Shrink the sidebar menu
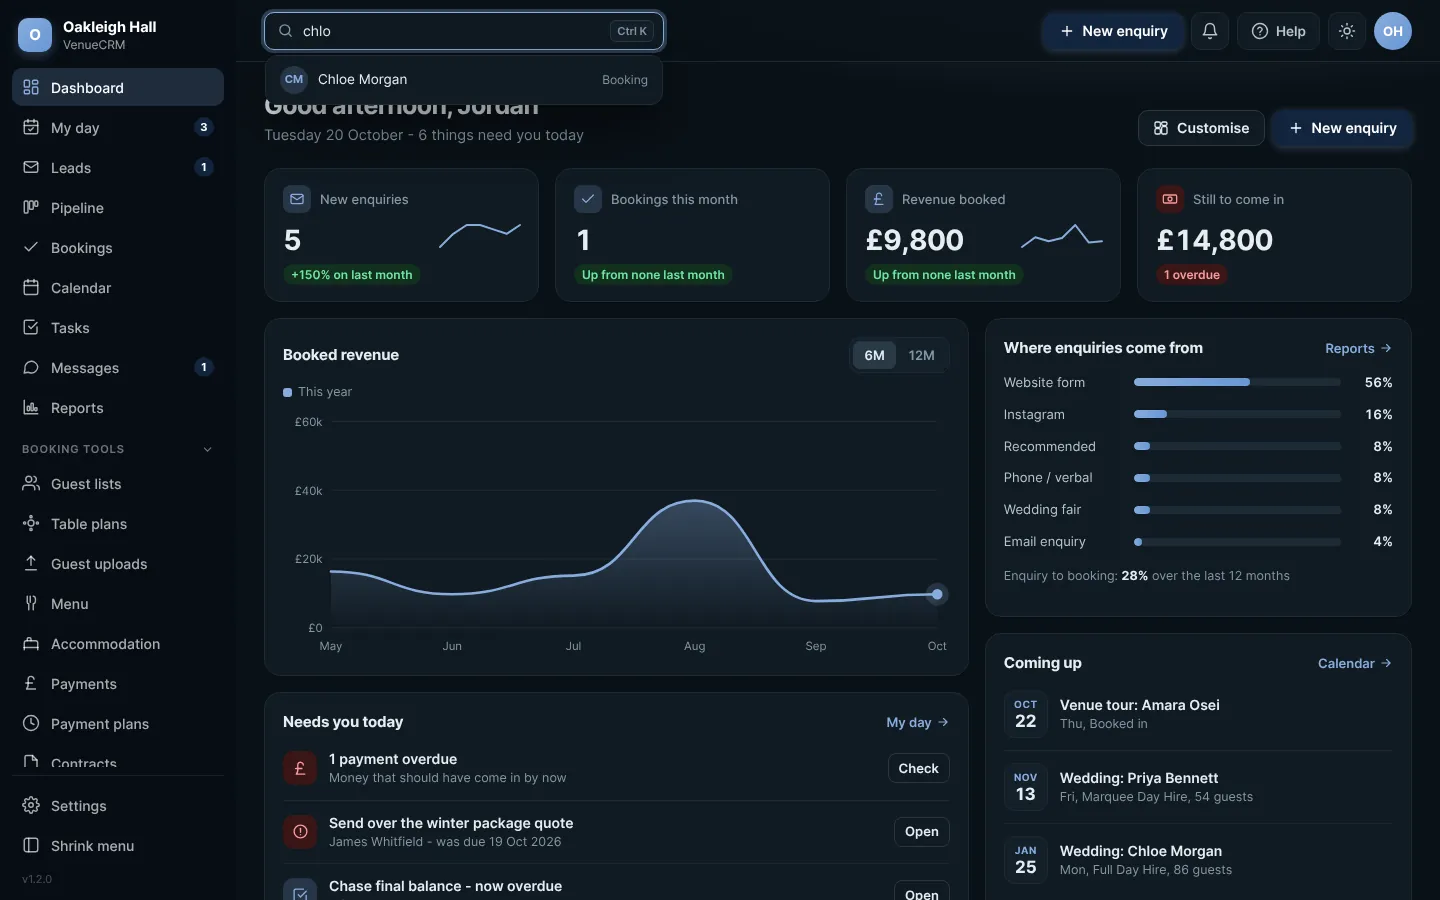1440x900 pixels. [118, 846]
